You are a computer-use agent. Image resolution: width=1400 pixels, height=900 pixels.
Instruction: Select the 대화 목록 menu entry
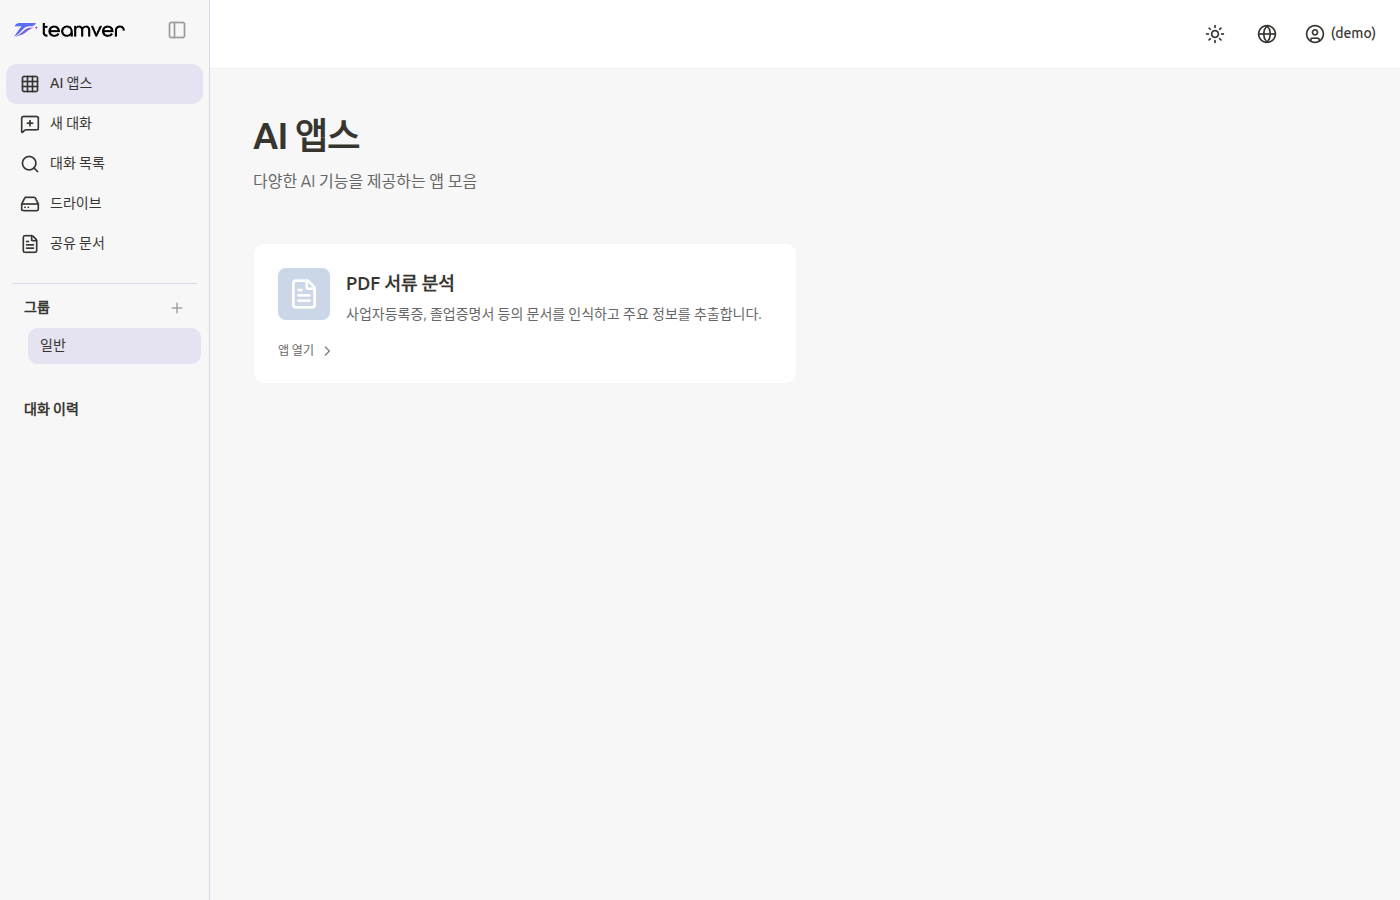[75, 163]
